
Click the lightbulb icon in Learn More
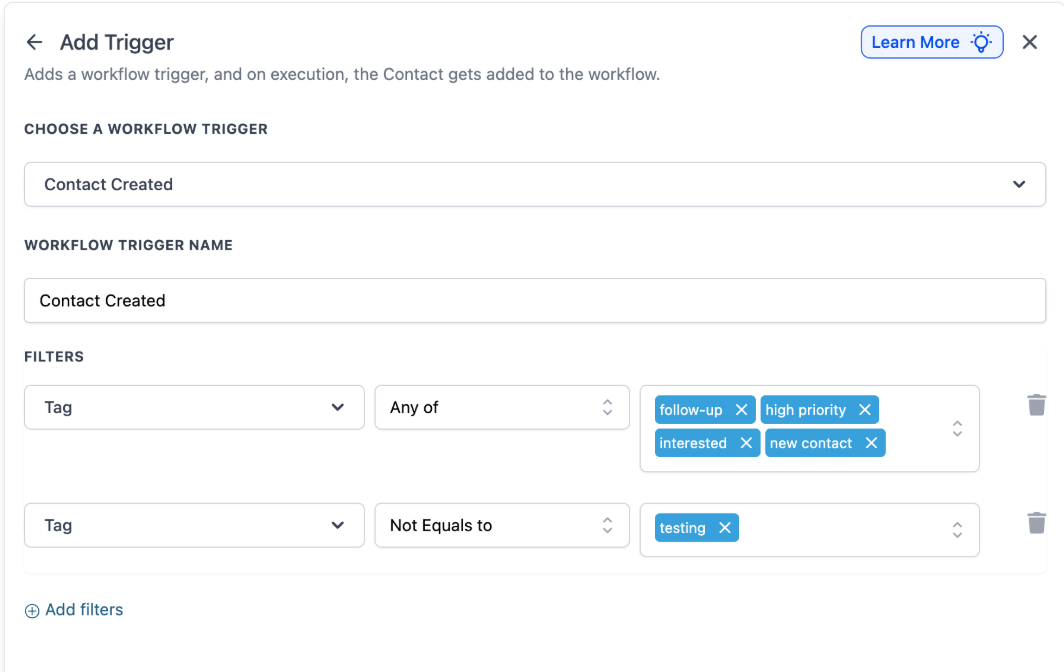(982, 42)
